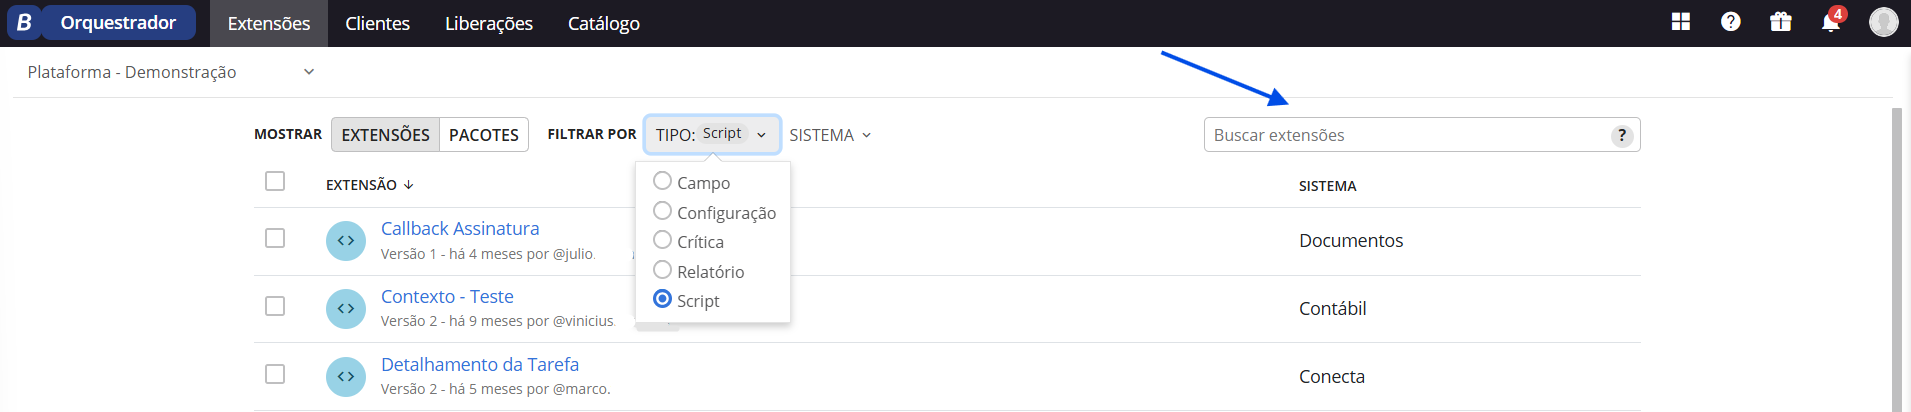Toggle the select-all extensions checkbox
This screenshot has width=1911, height=412.
click(x=275, y=181)
